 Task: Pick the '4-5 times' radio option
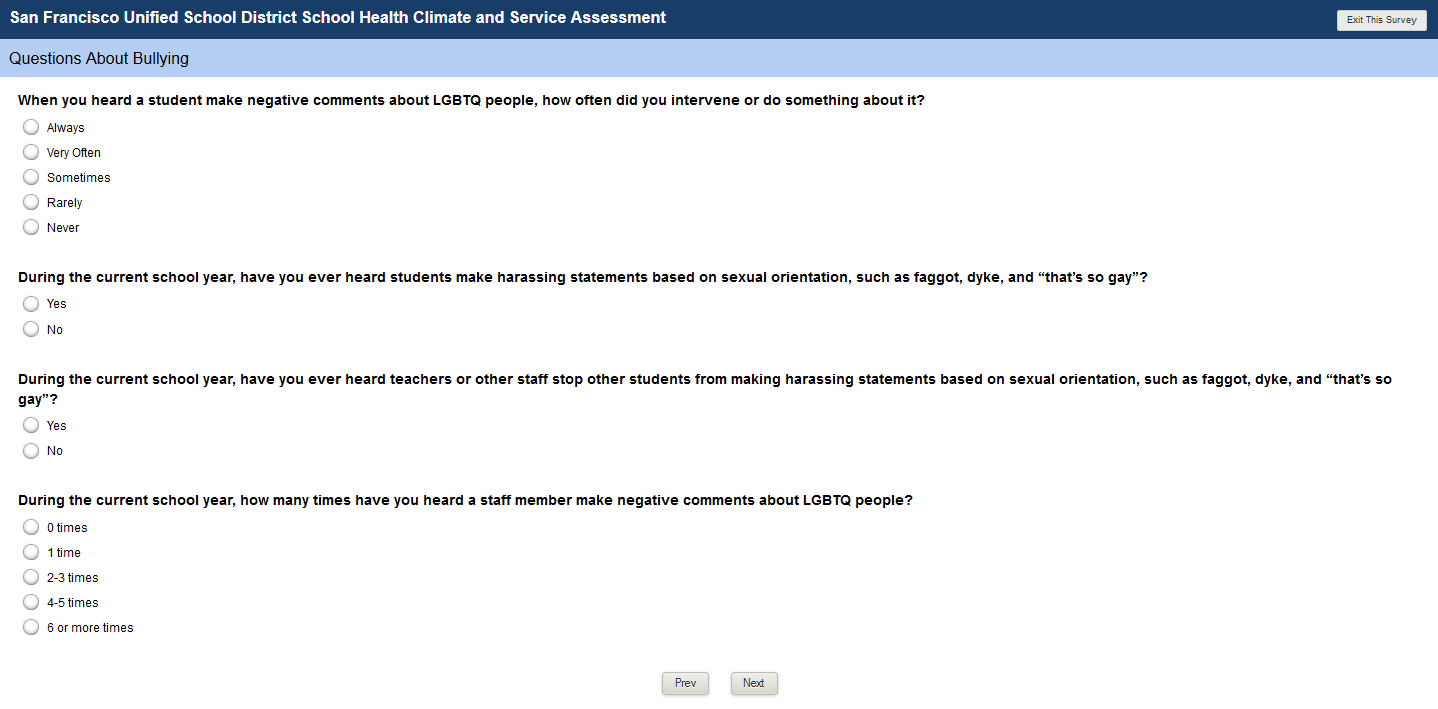coord(31,602)
